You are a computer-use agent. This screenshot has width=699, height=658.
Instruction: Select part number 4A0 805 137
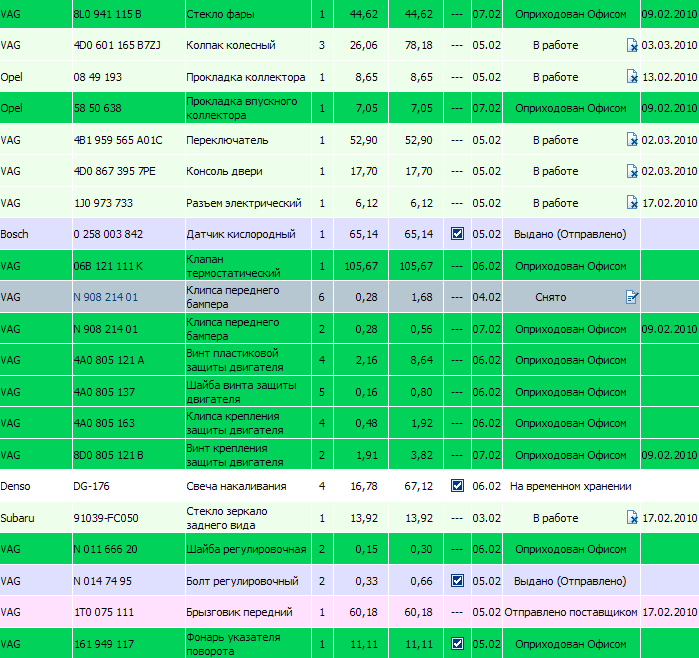(104, 392)
